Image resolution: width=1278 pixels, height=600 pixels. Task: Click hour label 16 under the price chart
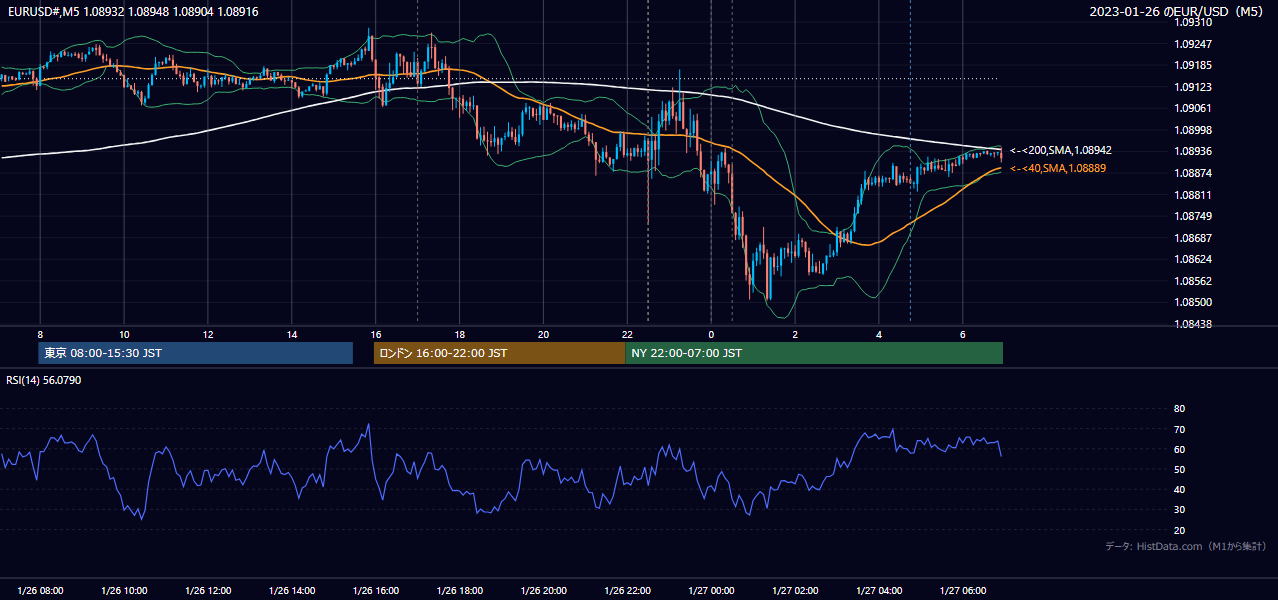(x=376, y=334)
